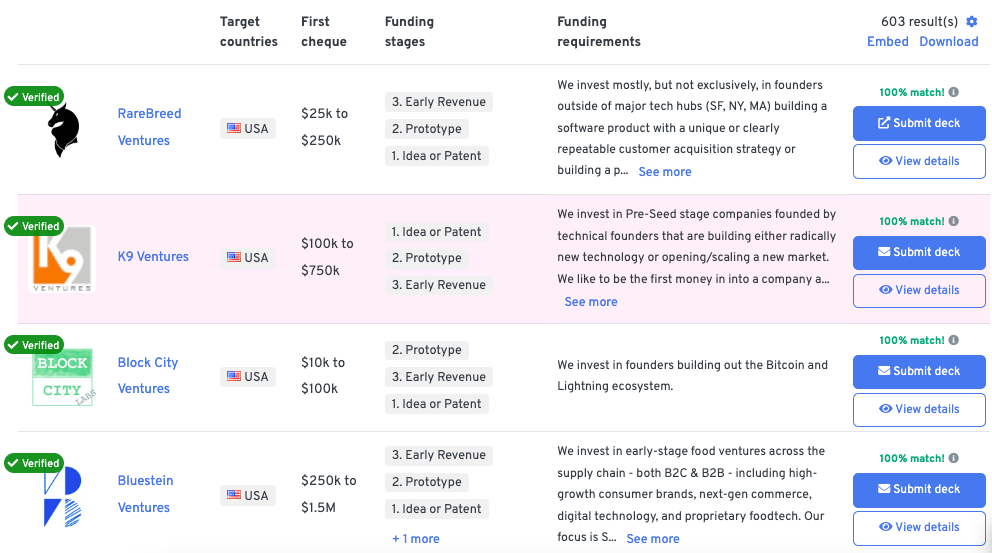Click the RareBreed Ventures unicorn logo

point(63,130)
